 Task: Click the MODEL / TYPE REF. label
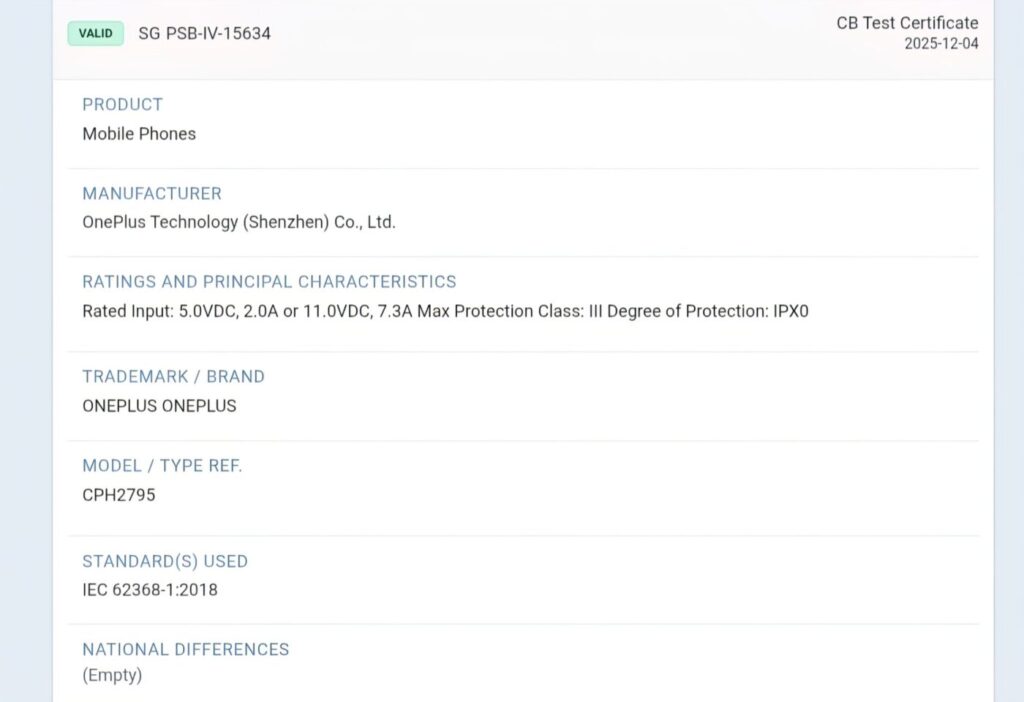click(x=162, y=466)
